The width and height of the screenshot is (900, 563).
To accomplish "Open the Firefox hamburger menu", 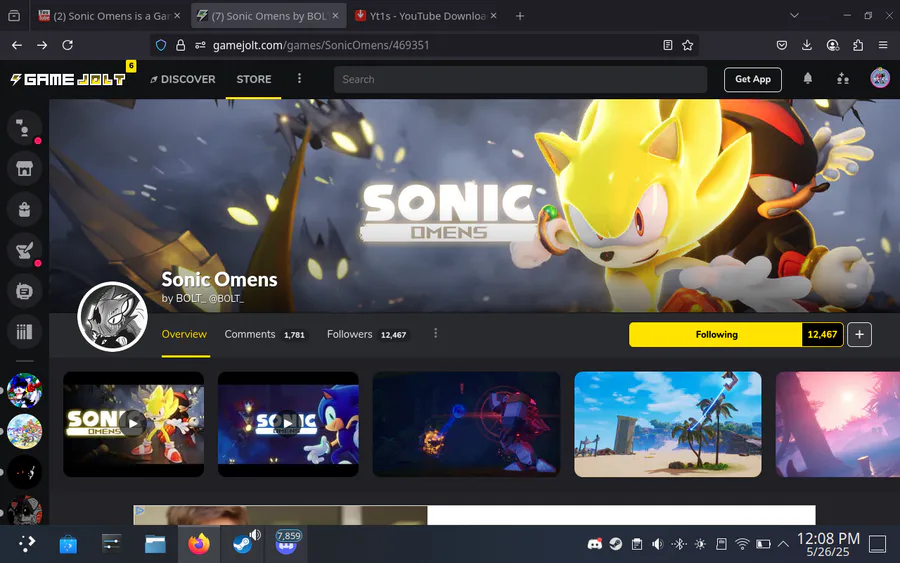I will click(x=883, y=45).
